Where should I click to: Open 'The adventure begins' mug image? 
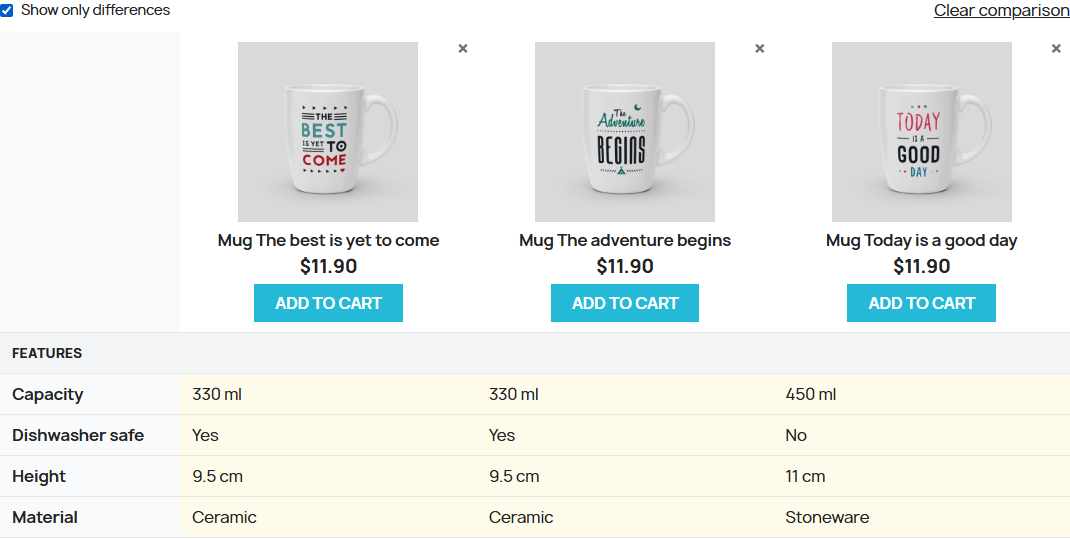[625, 132]
